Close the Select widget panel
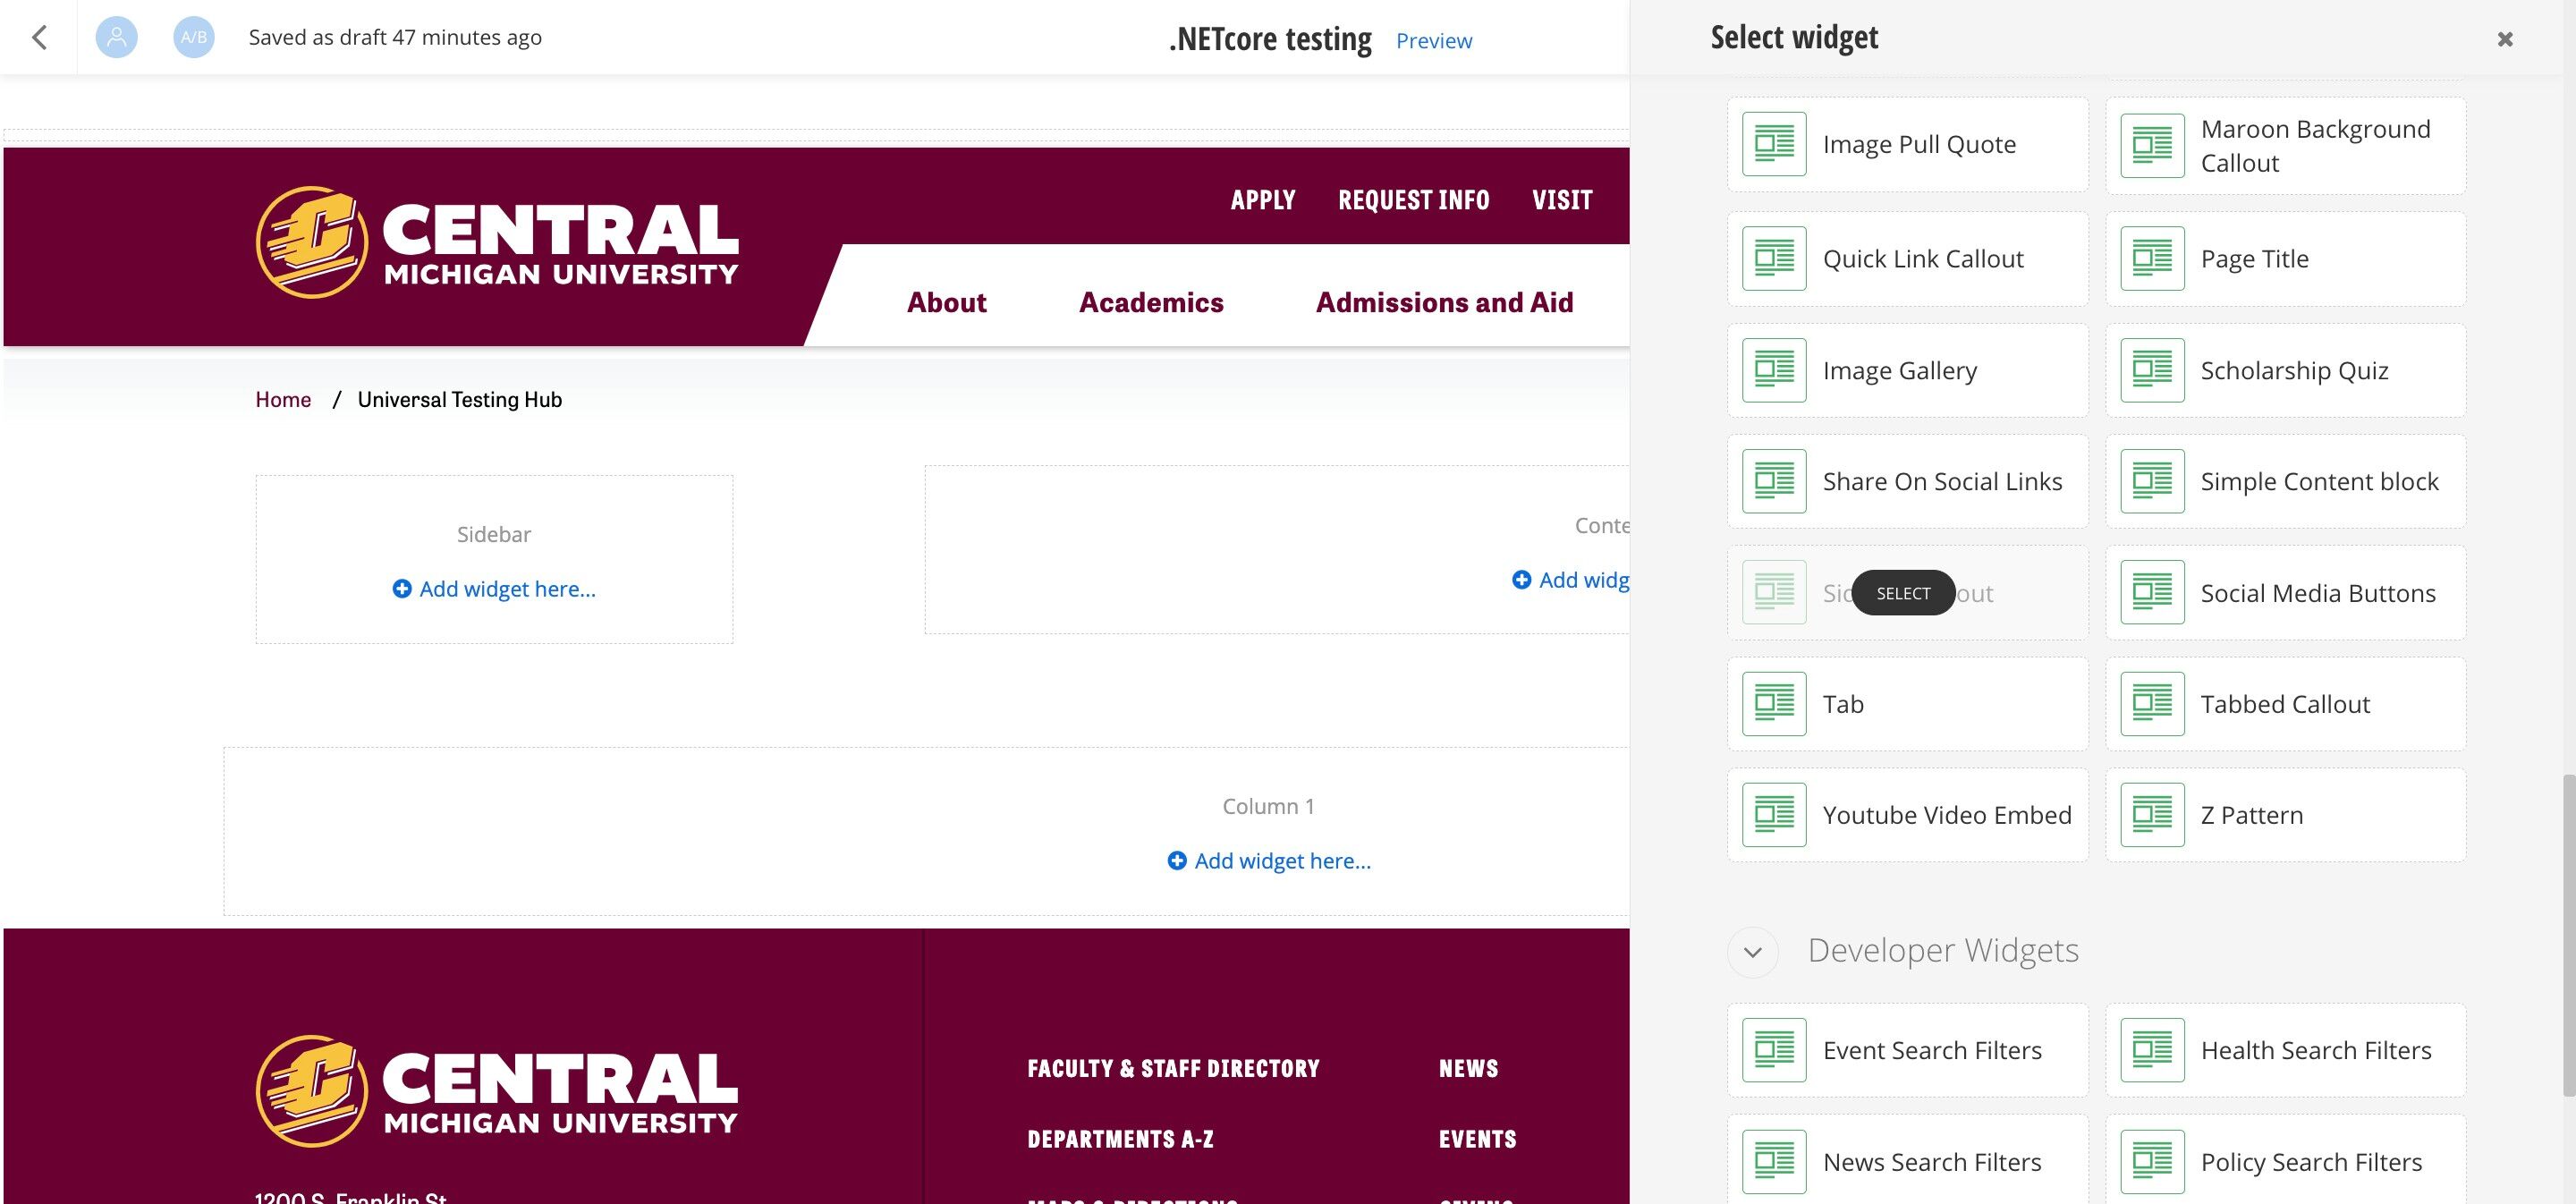Image resolution: width=2576 pixels, height=1204 pixels. coord(2505,39)
